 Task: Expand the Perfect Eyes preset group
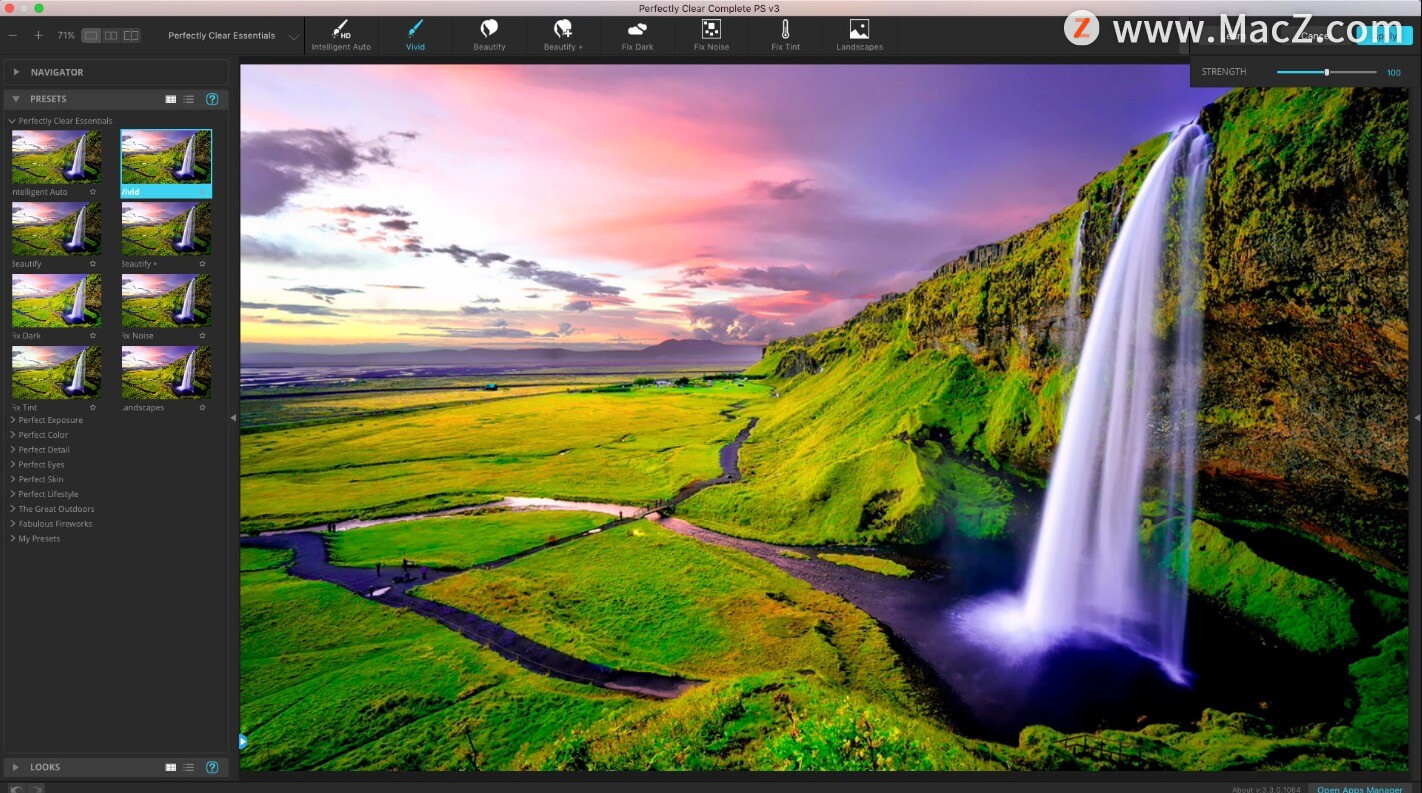[12, 464]
